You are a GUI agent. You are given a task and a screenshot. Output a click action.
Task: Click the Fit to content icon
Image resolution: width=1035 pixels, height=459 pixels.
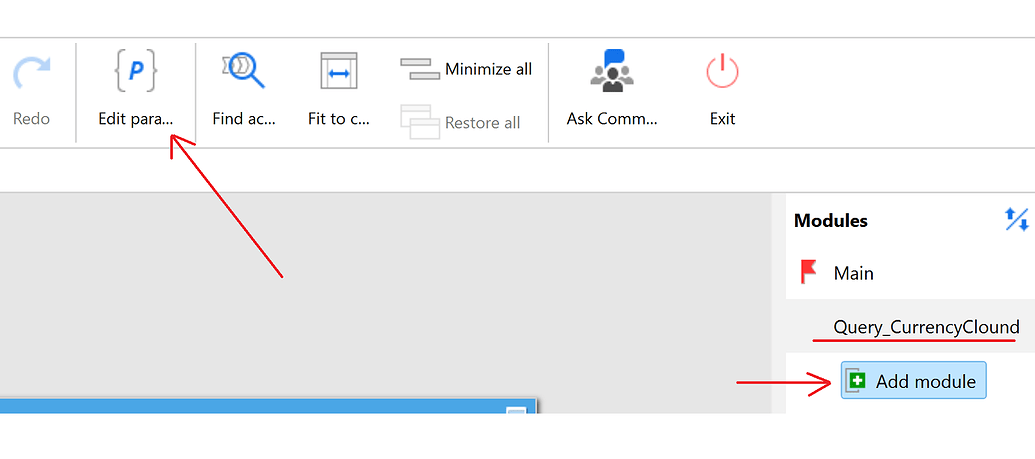coord(339,71)
